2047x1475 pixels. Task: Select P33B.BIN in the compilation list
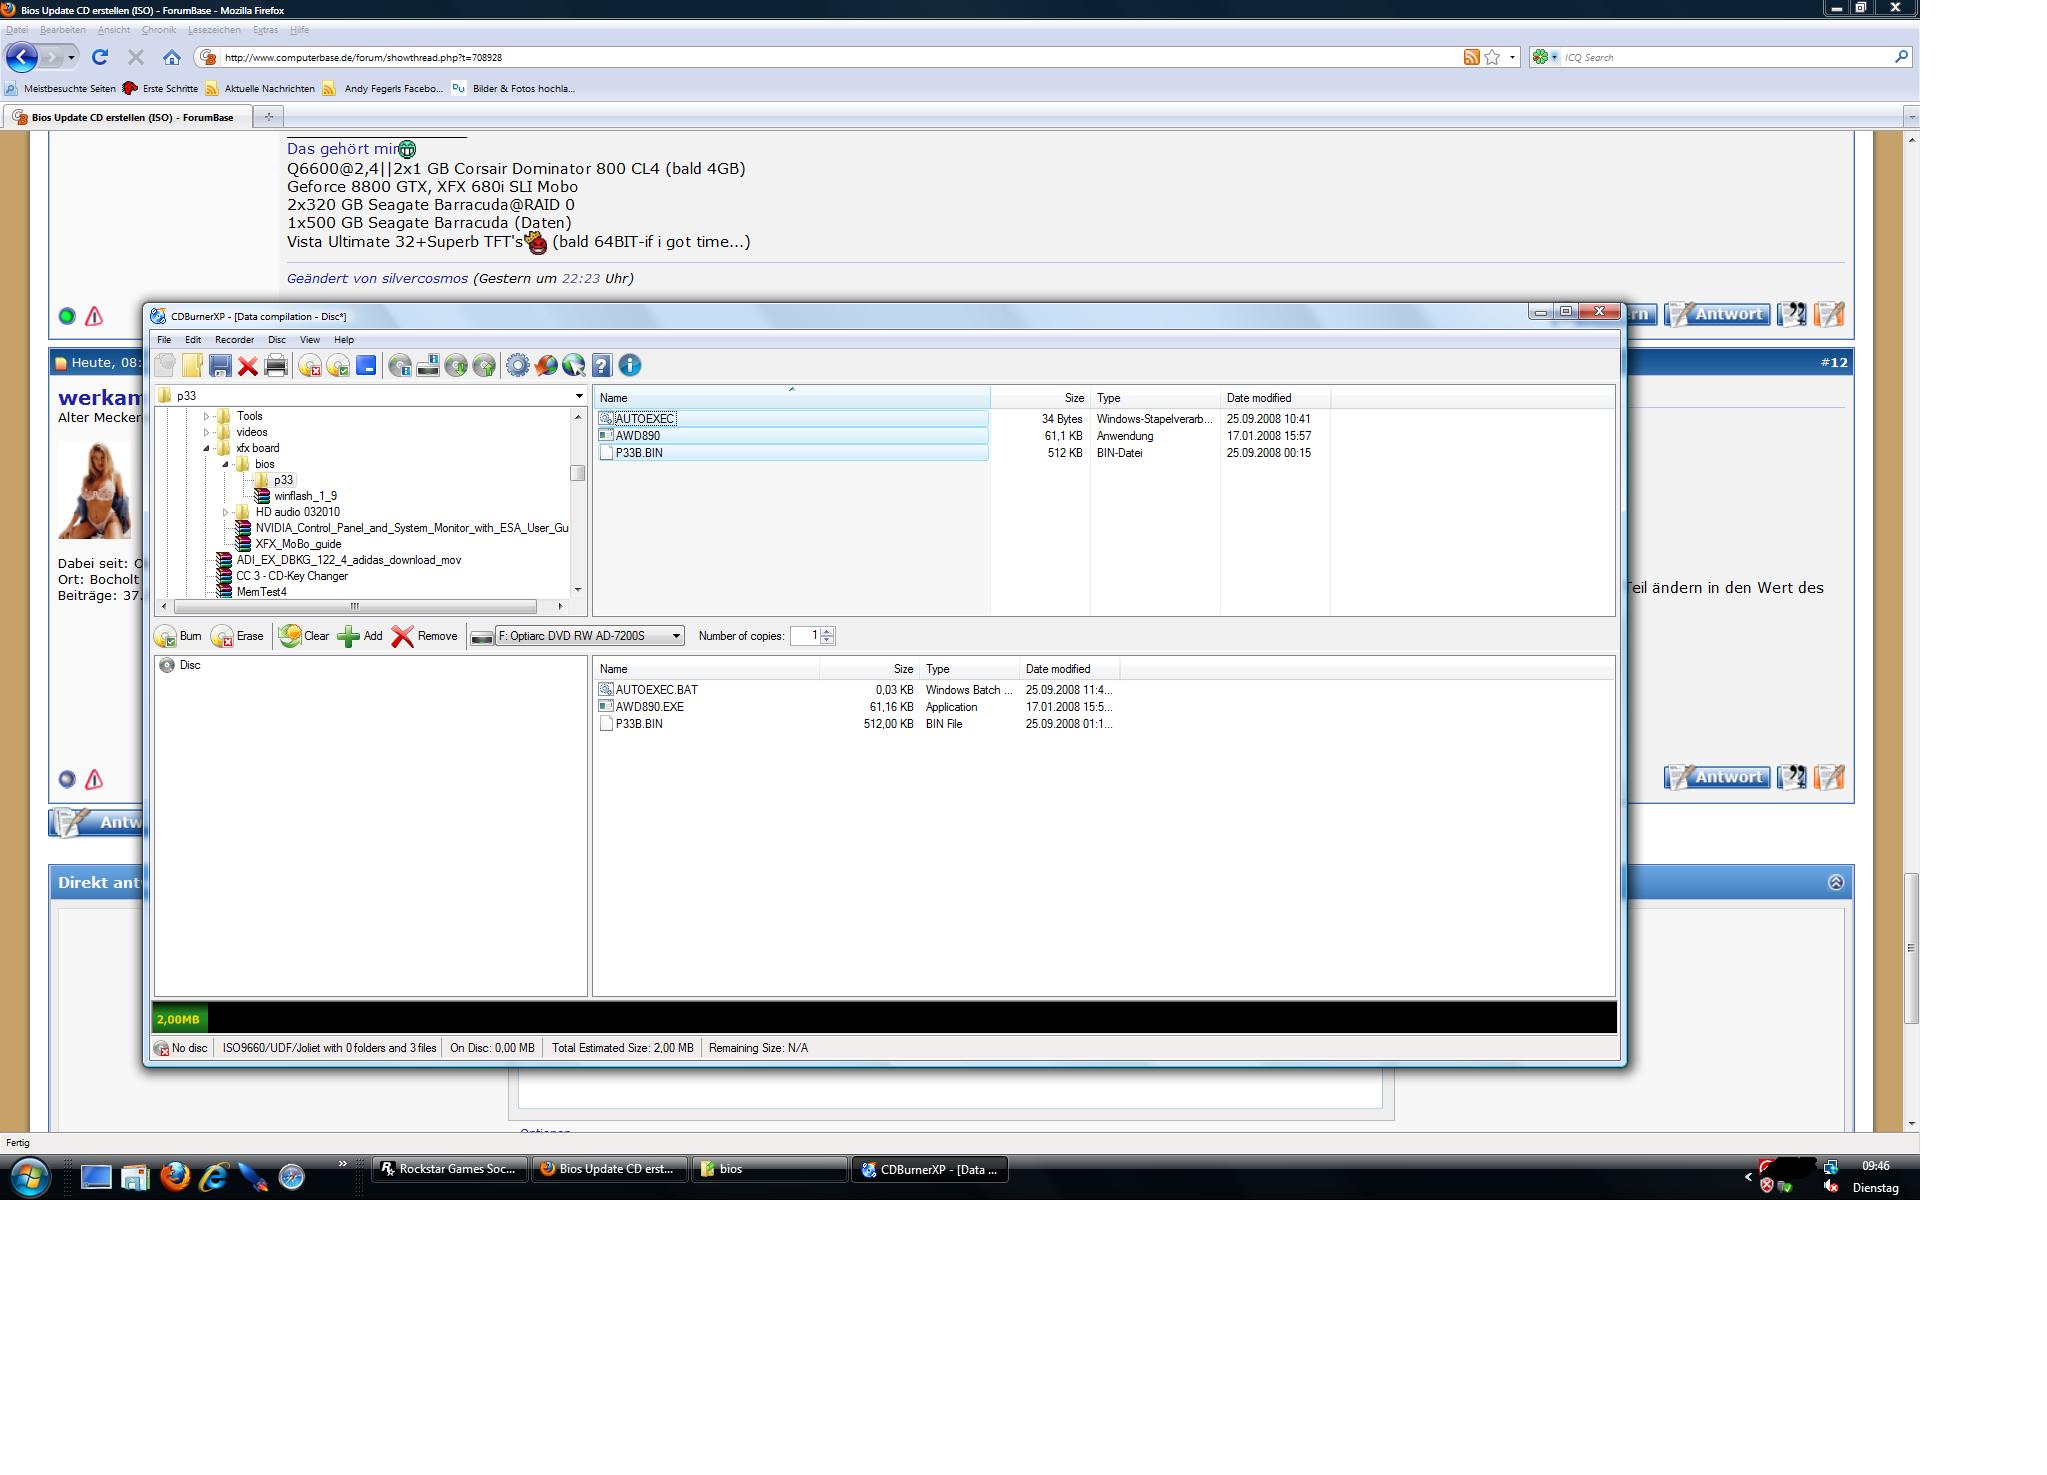[x=639, y=724]
